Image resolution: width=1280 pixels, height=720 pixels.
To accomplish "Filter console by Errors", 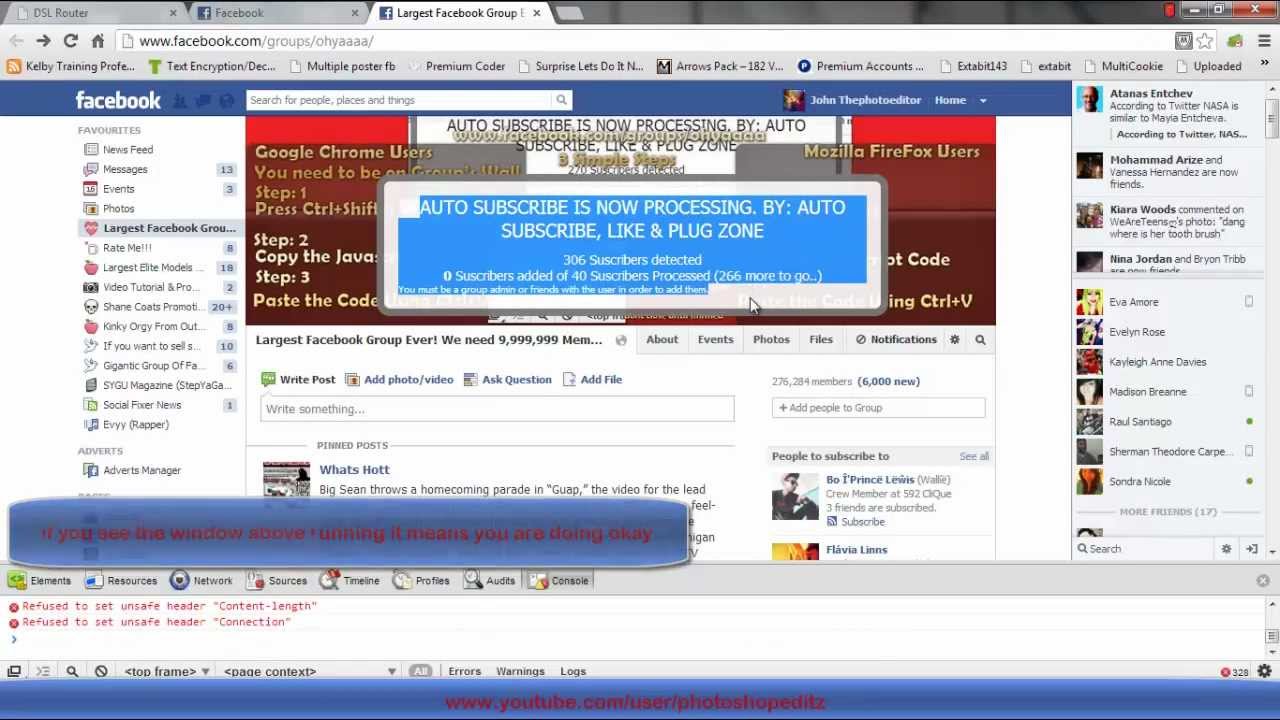I will [x=464, y=671].
